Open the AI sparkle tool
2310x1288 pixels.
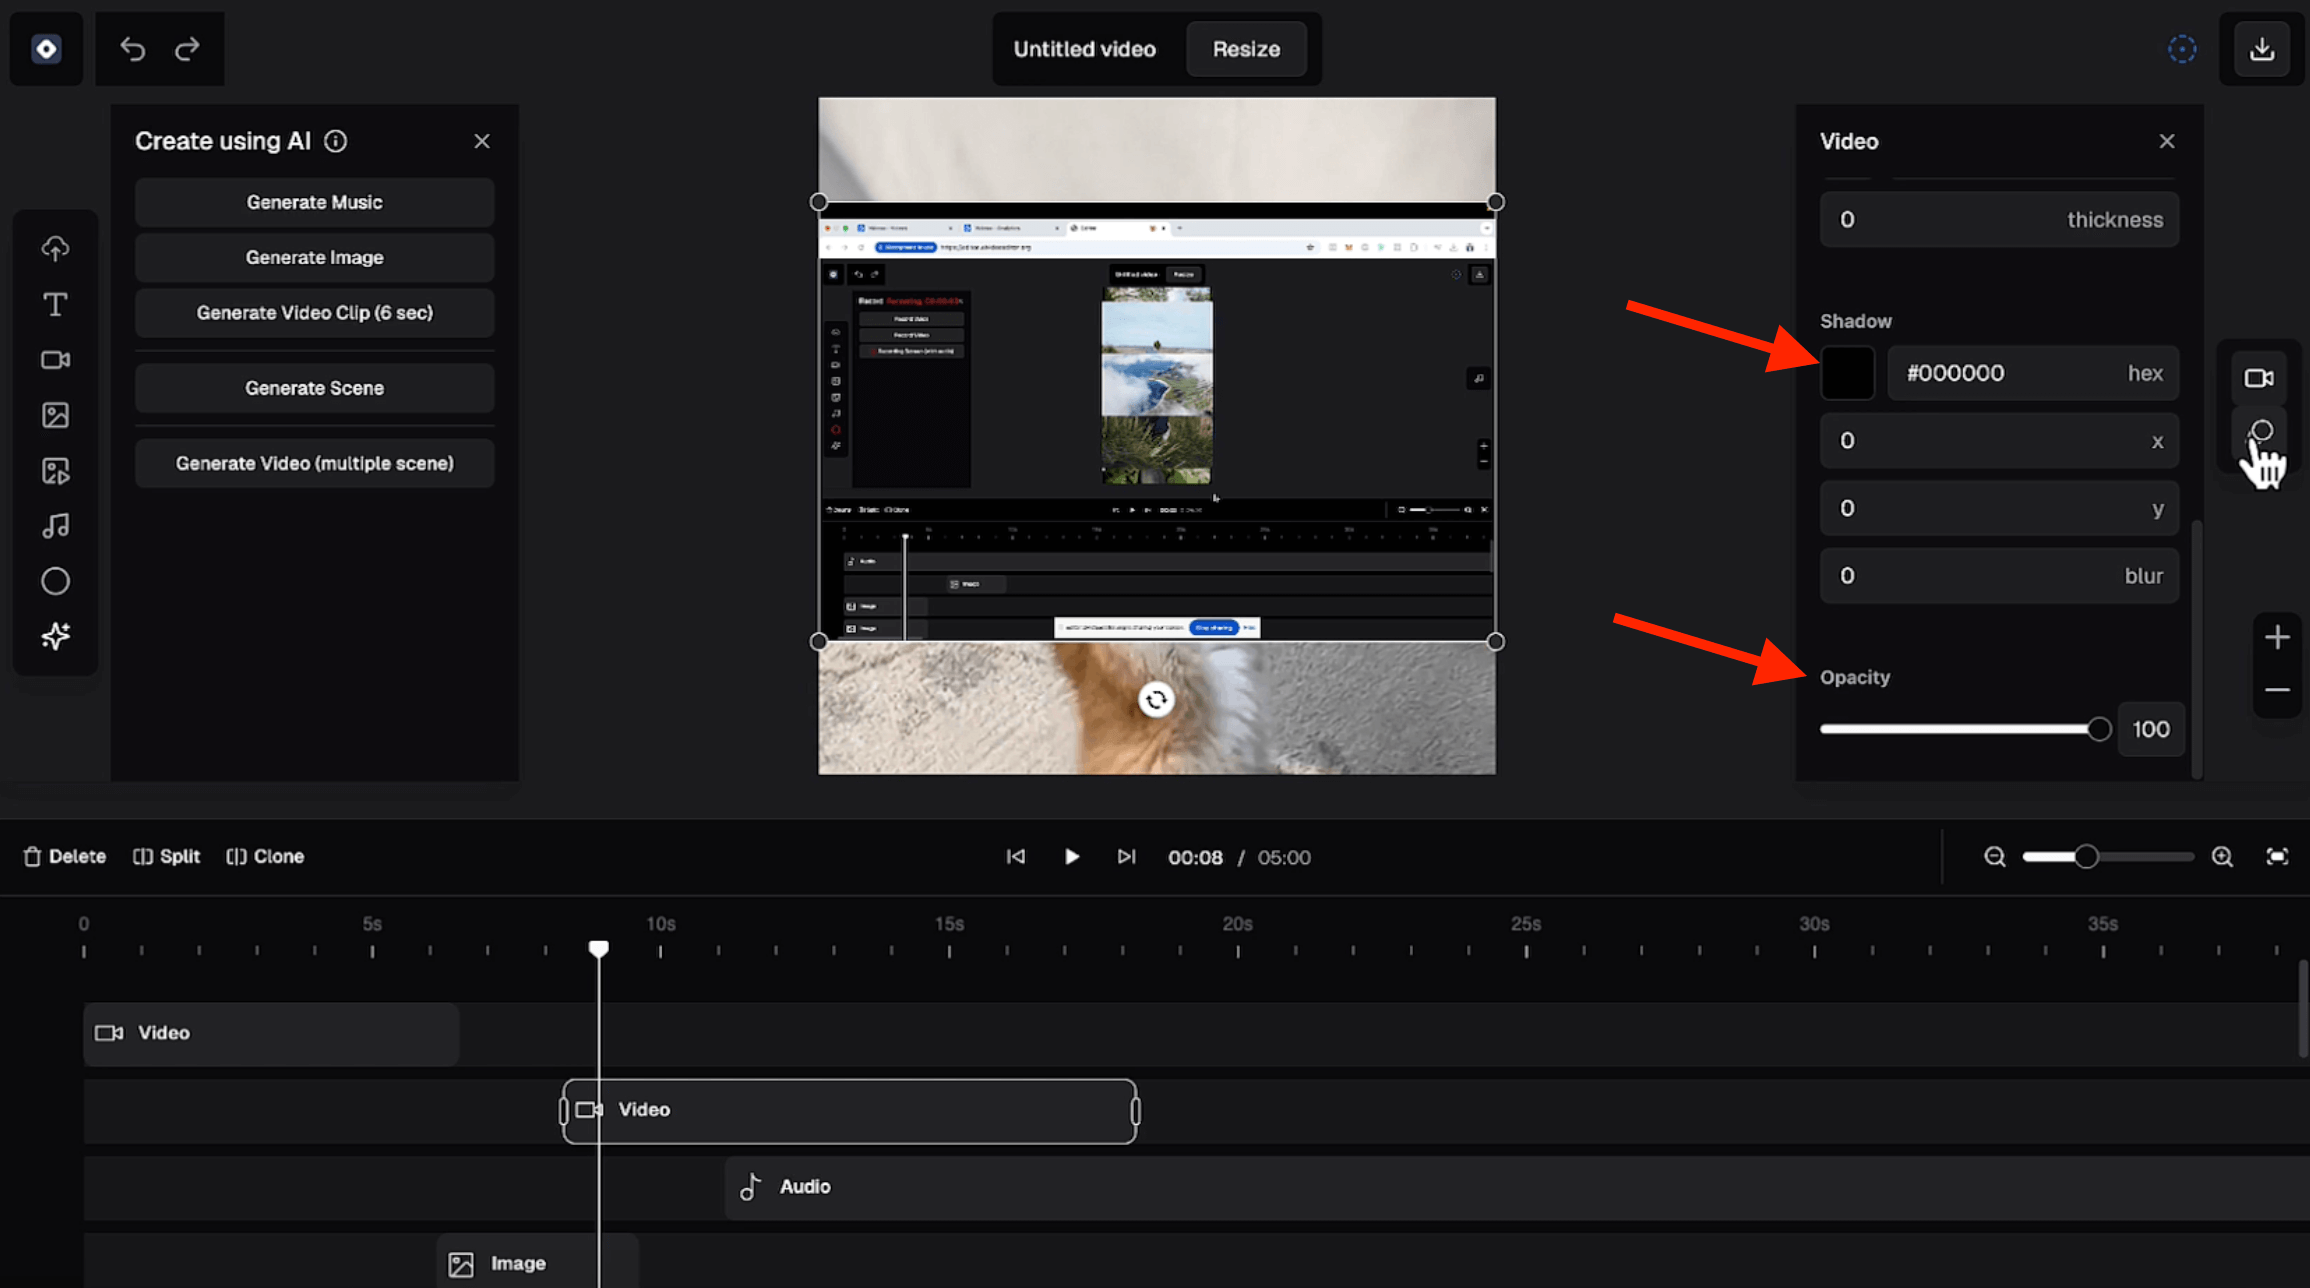55,636
